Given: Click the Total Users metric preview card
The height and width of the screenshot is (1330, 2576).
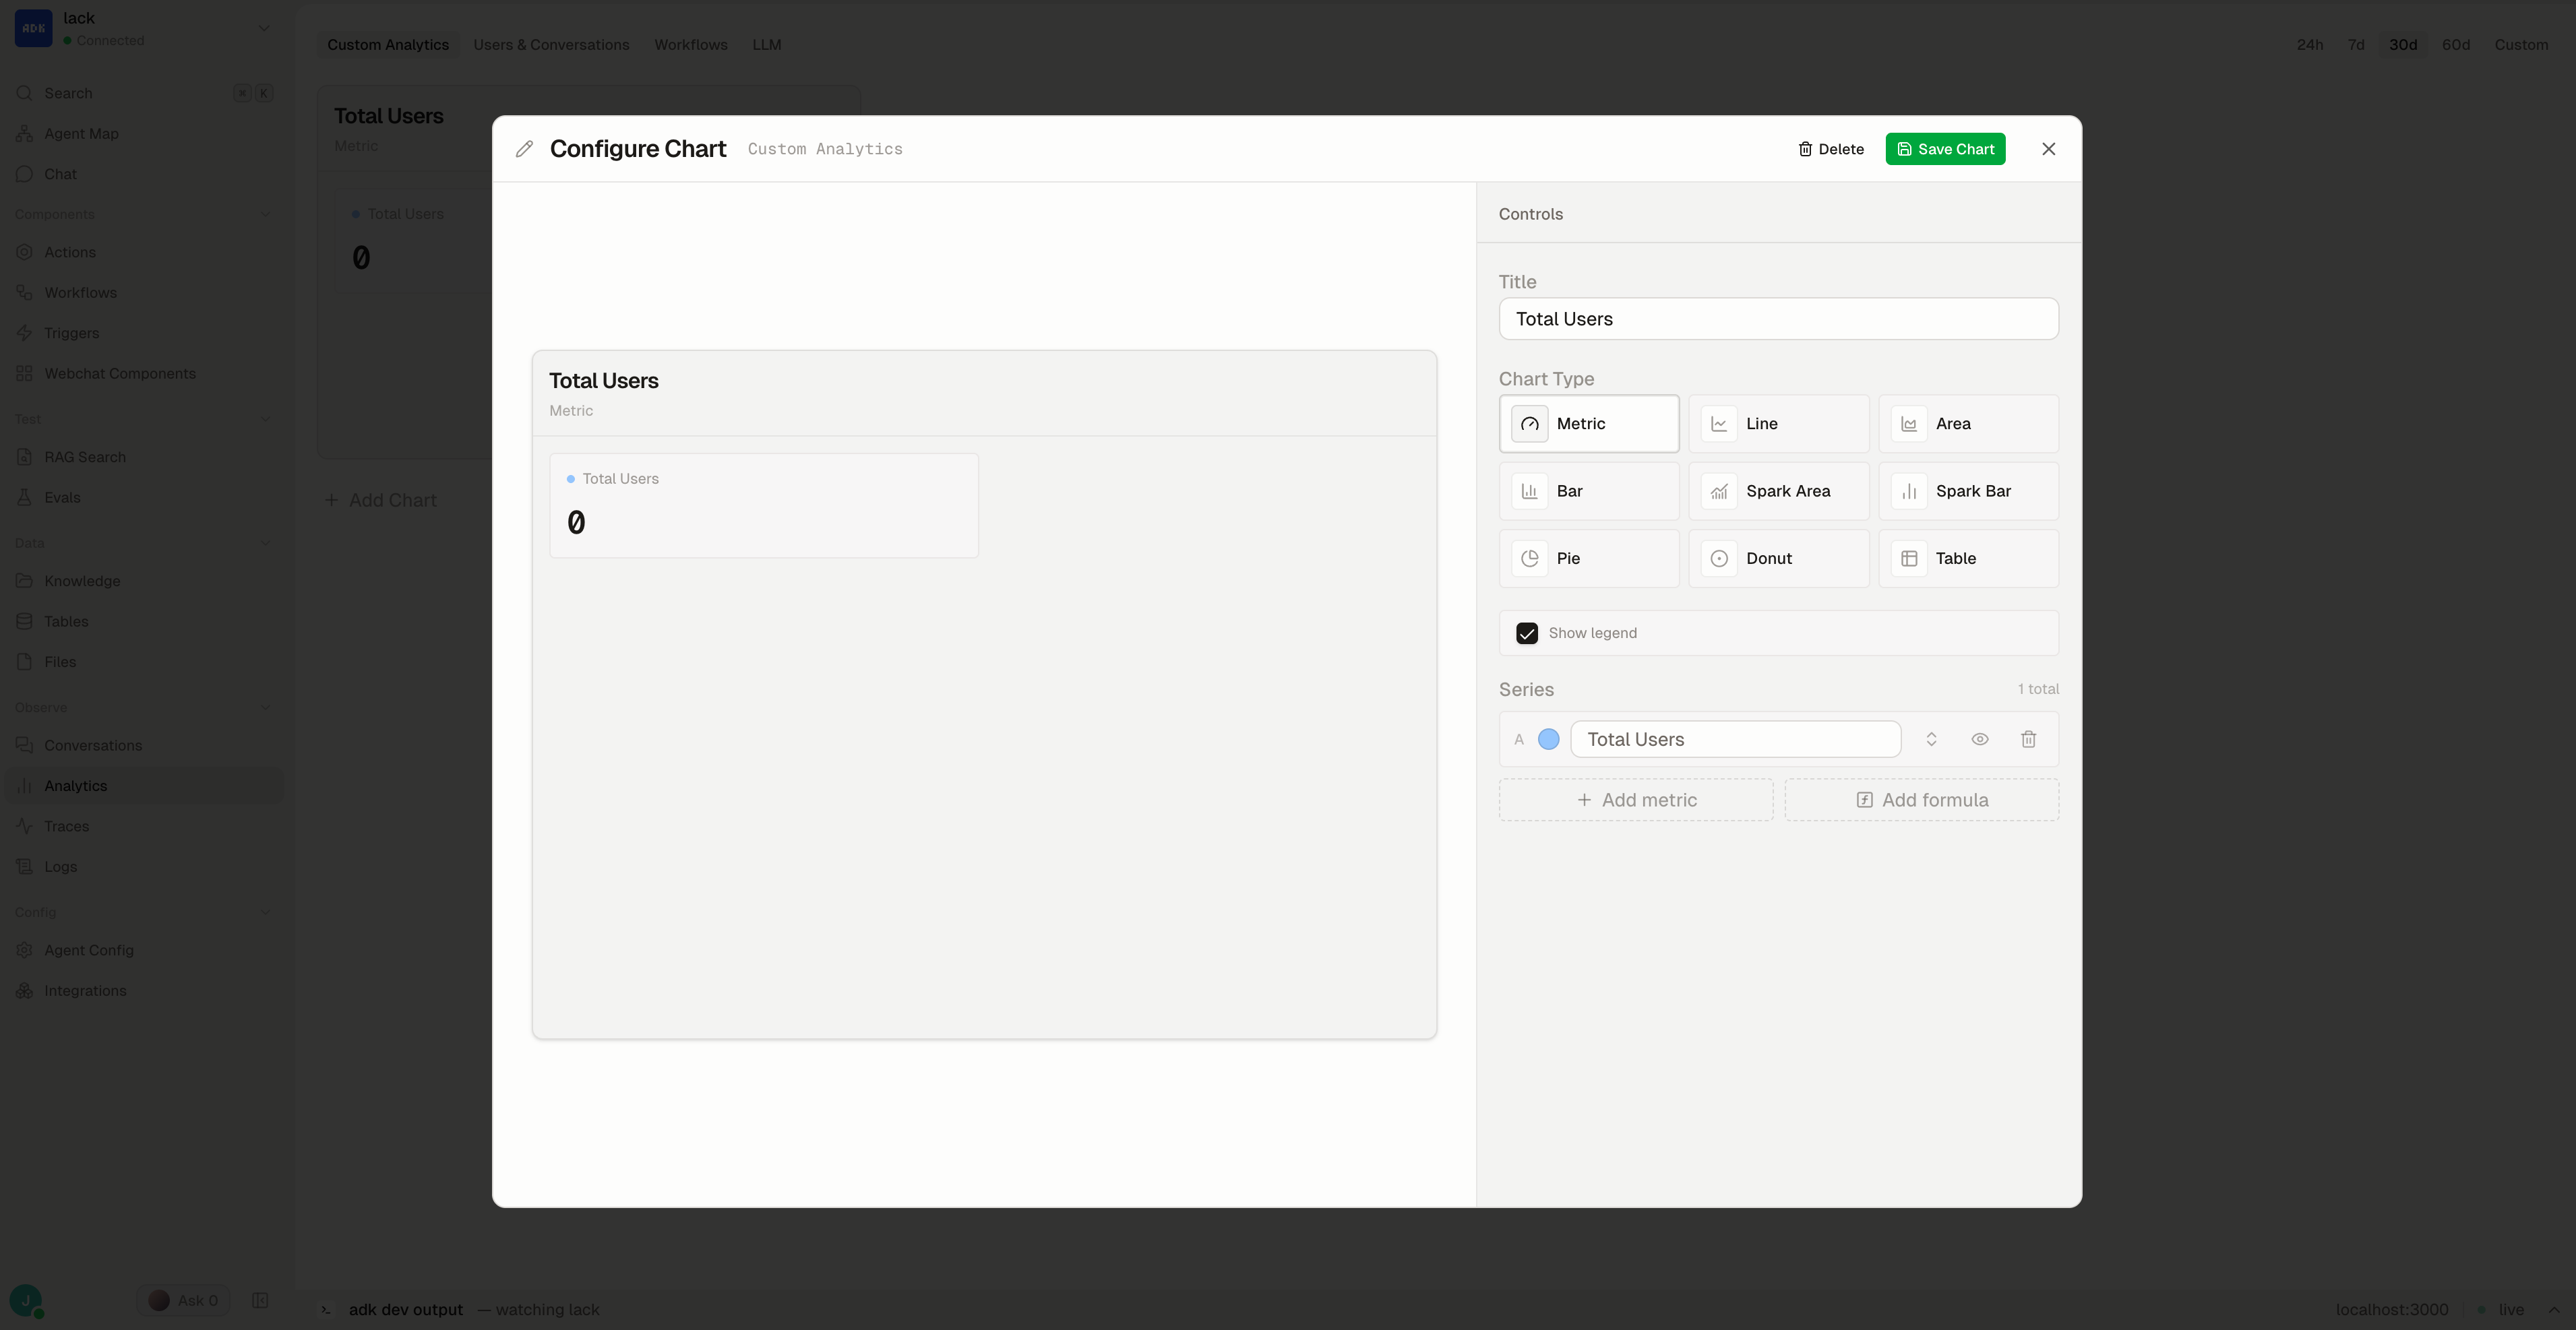Looking at the screenshot, I should click(764, 506).
